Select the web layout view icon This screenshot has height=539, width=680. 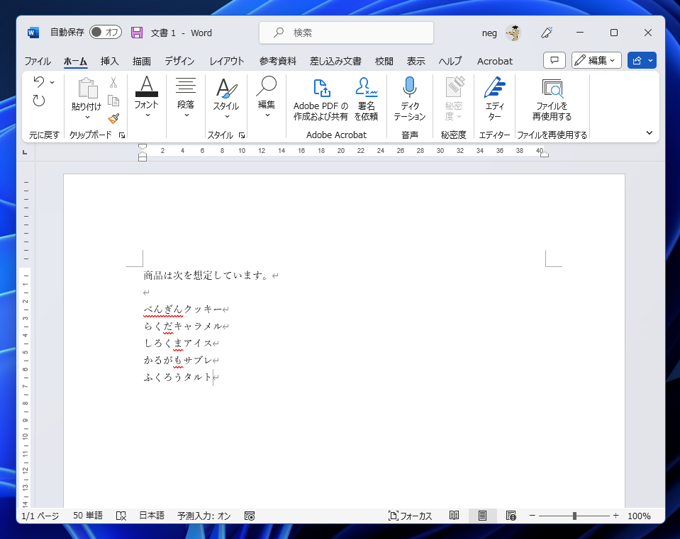(x=511, y=515)
